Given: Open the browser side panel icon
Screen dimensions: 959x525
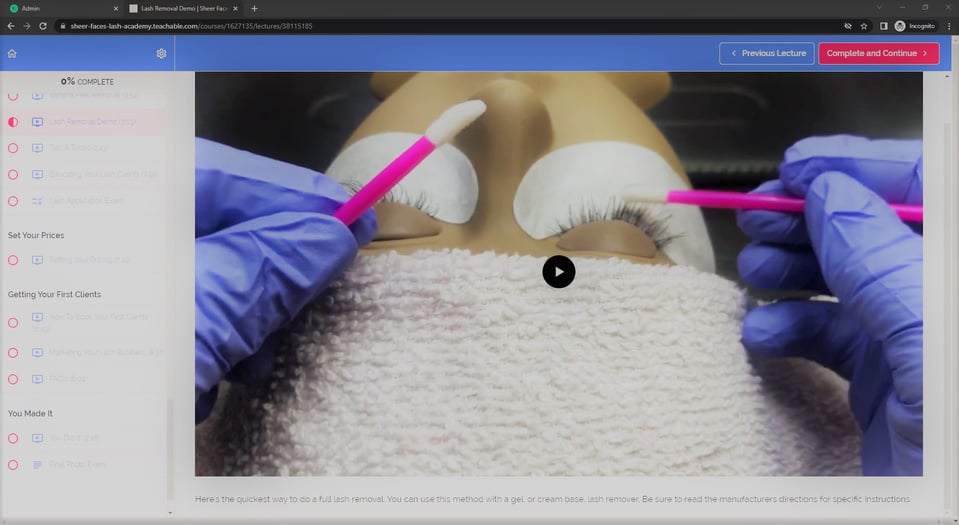Looking at the screenshot, I should (883, 25).
